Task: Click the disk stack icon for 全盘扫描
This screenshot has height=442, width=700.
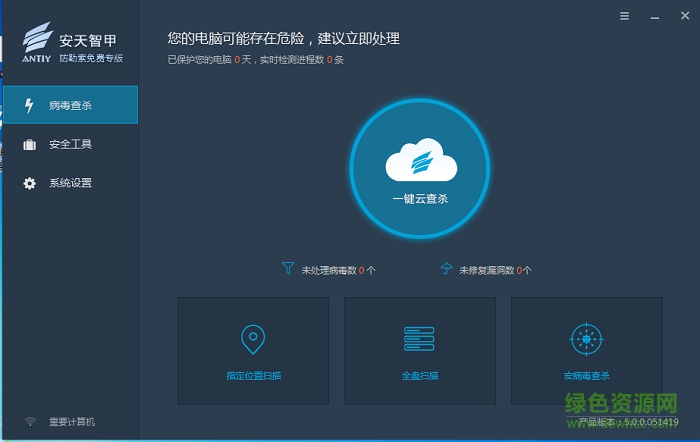Action: coord(419,339)
